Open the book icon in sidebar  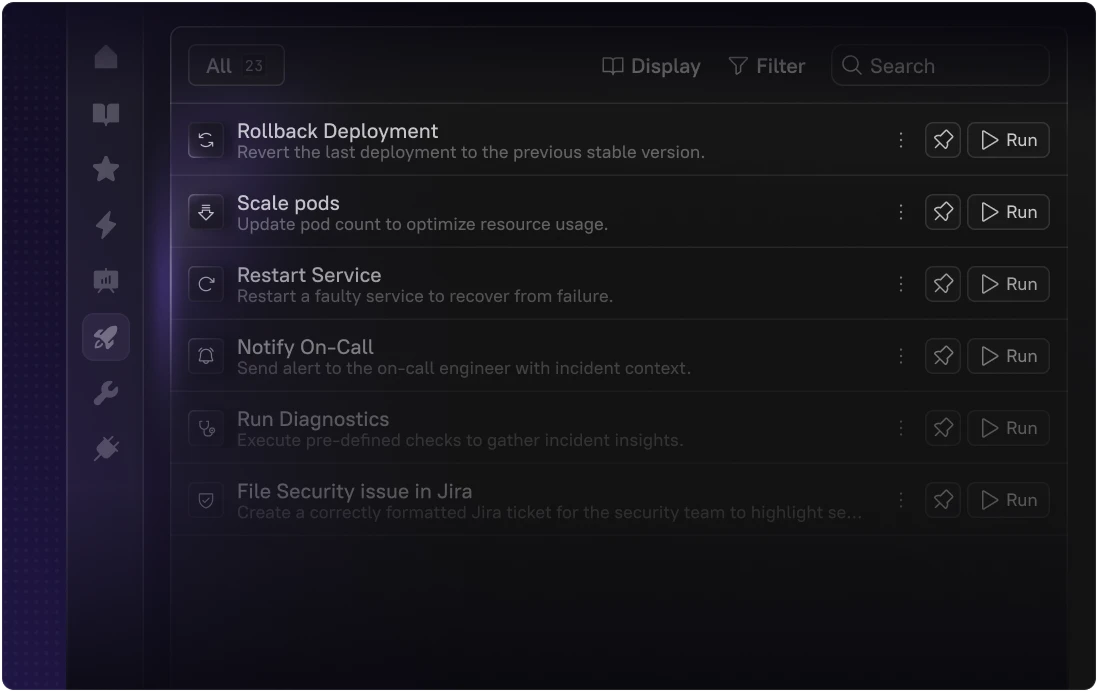[x=106, y=114]
